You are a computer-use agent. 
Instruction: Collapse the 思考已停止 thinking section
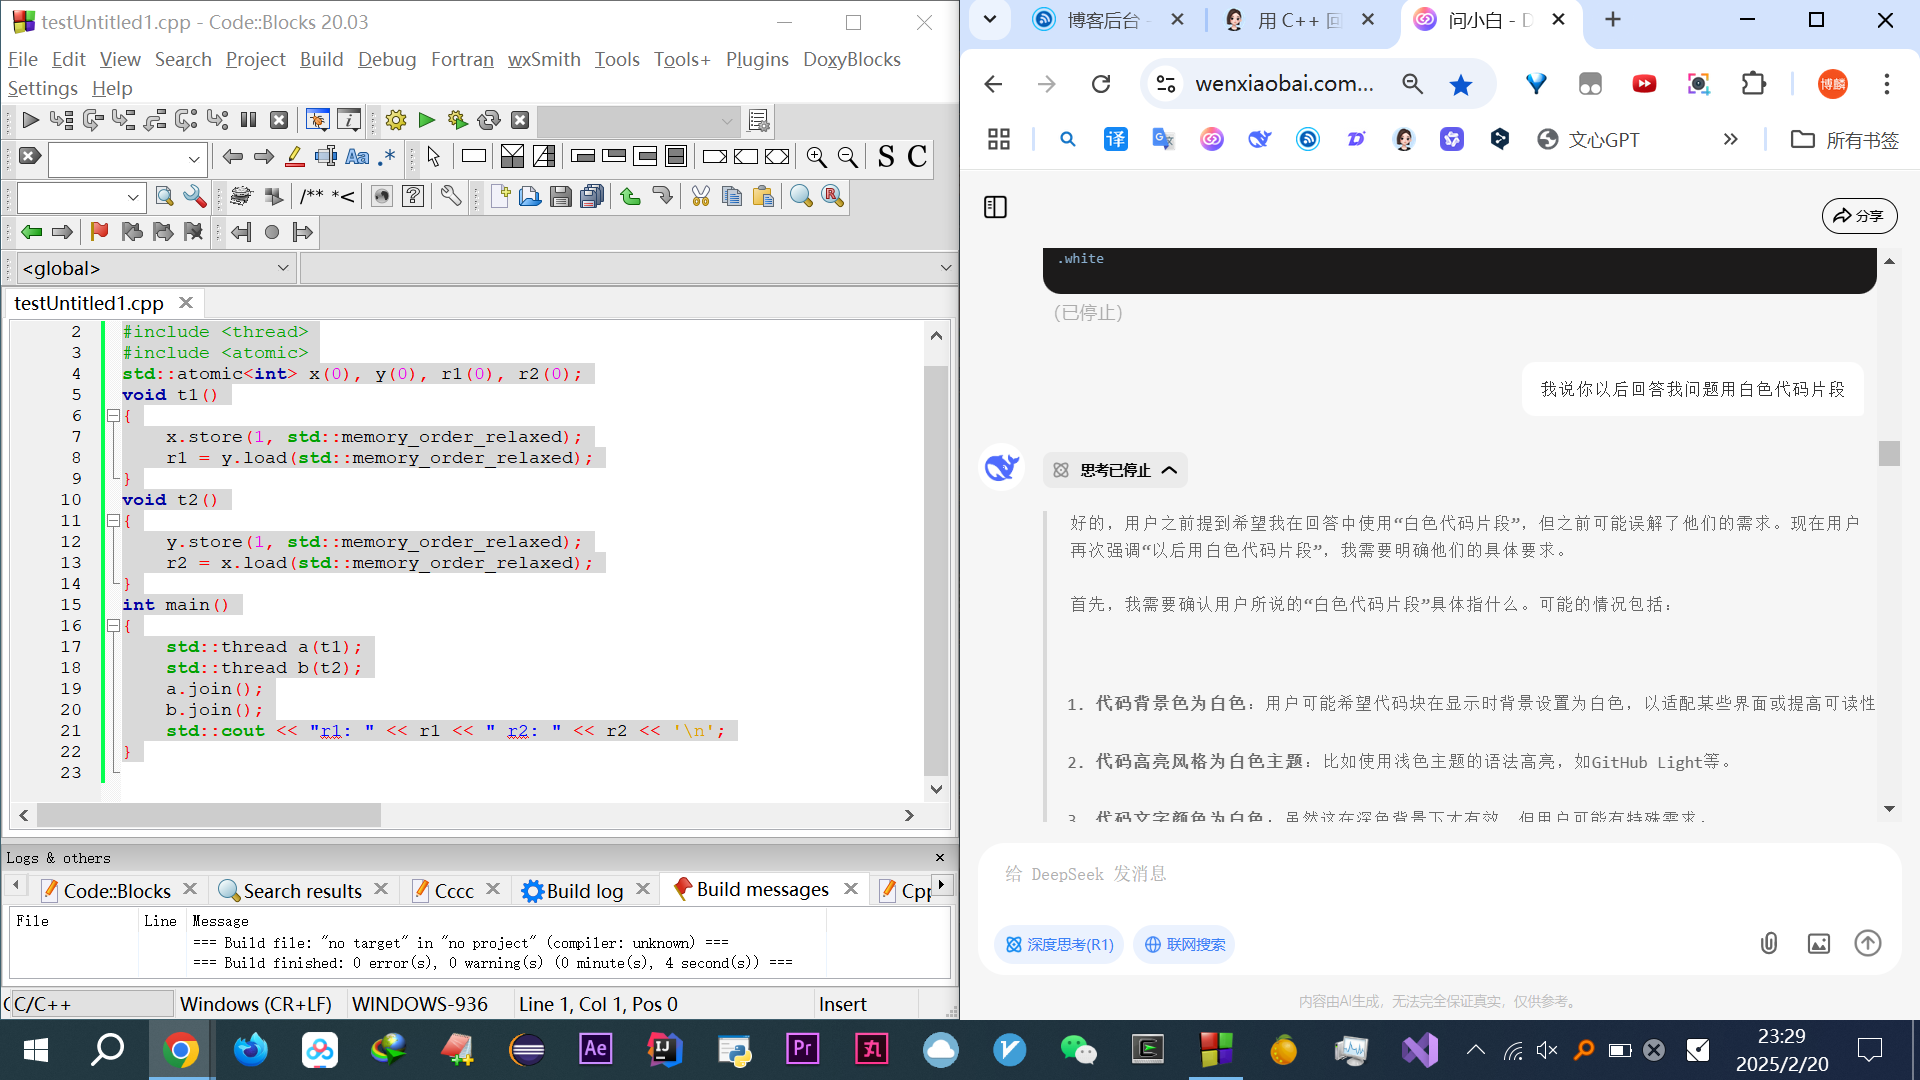(x=1115, y=470)
